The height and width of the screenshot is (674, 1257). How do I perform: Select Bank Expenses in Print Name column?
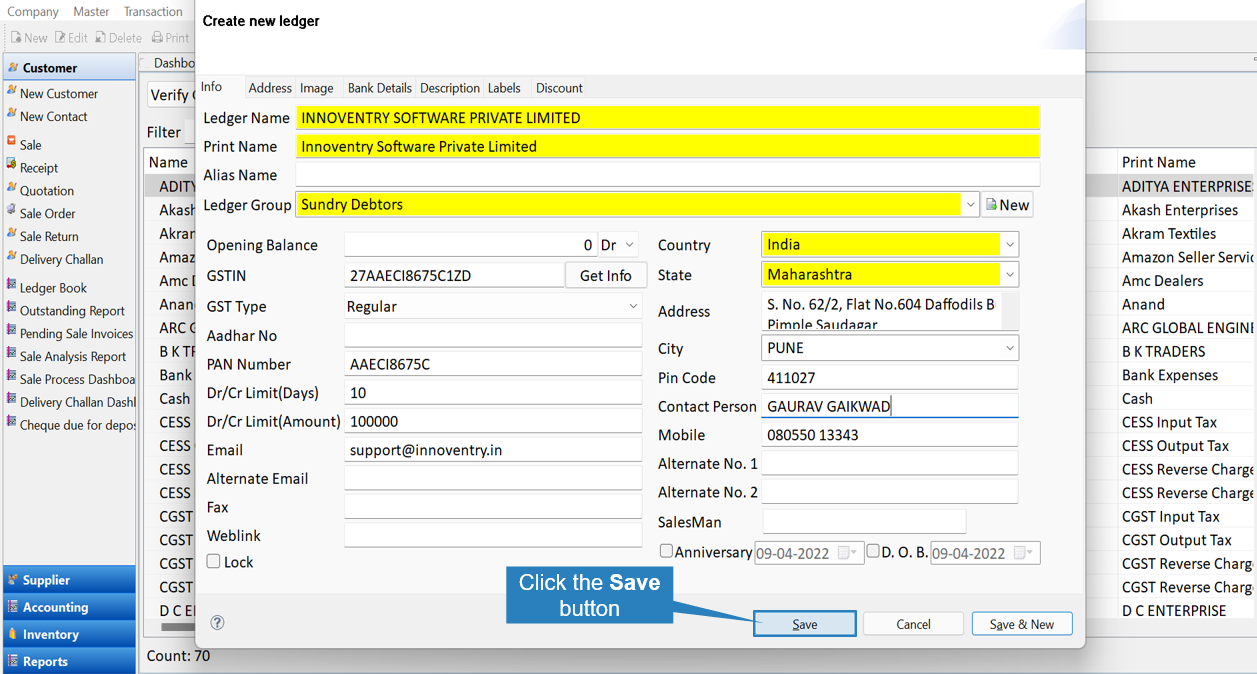pos(1170,375)
